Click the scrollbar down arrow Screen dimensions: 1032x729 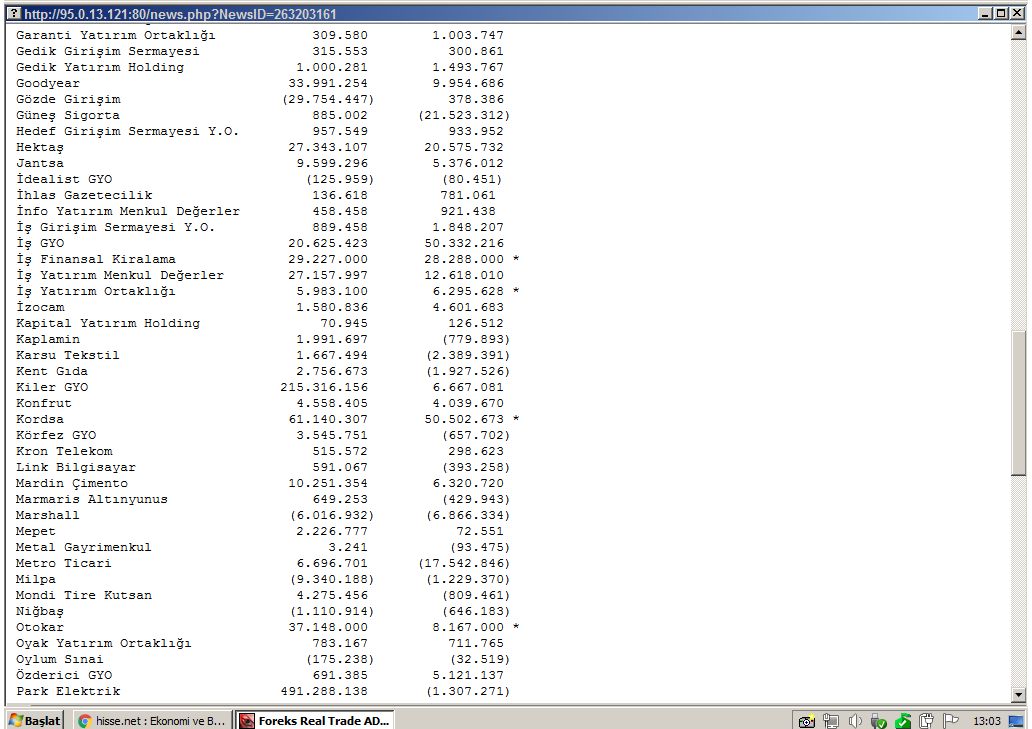(1018, 694)
